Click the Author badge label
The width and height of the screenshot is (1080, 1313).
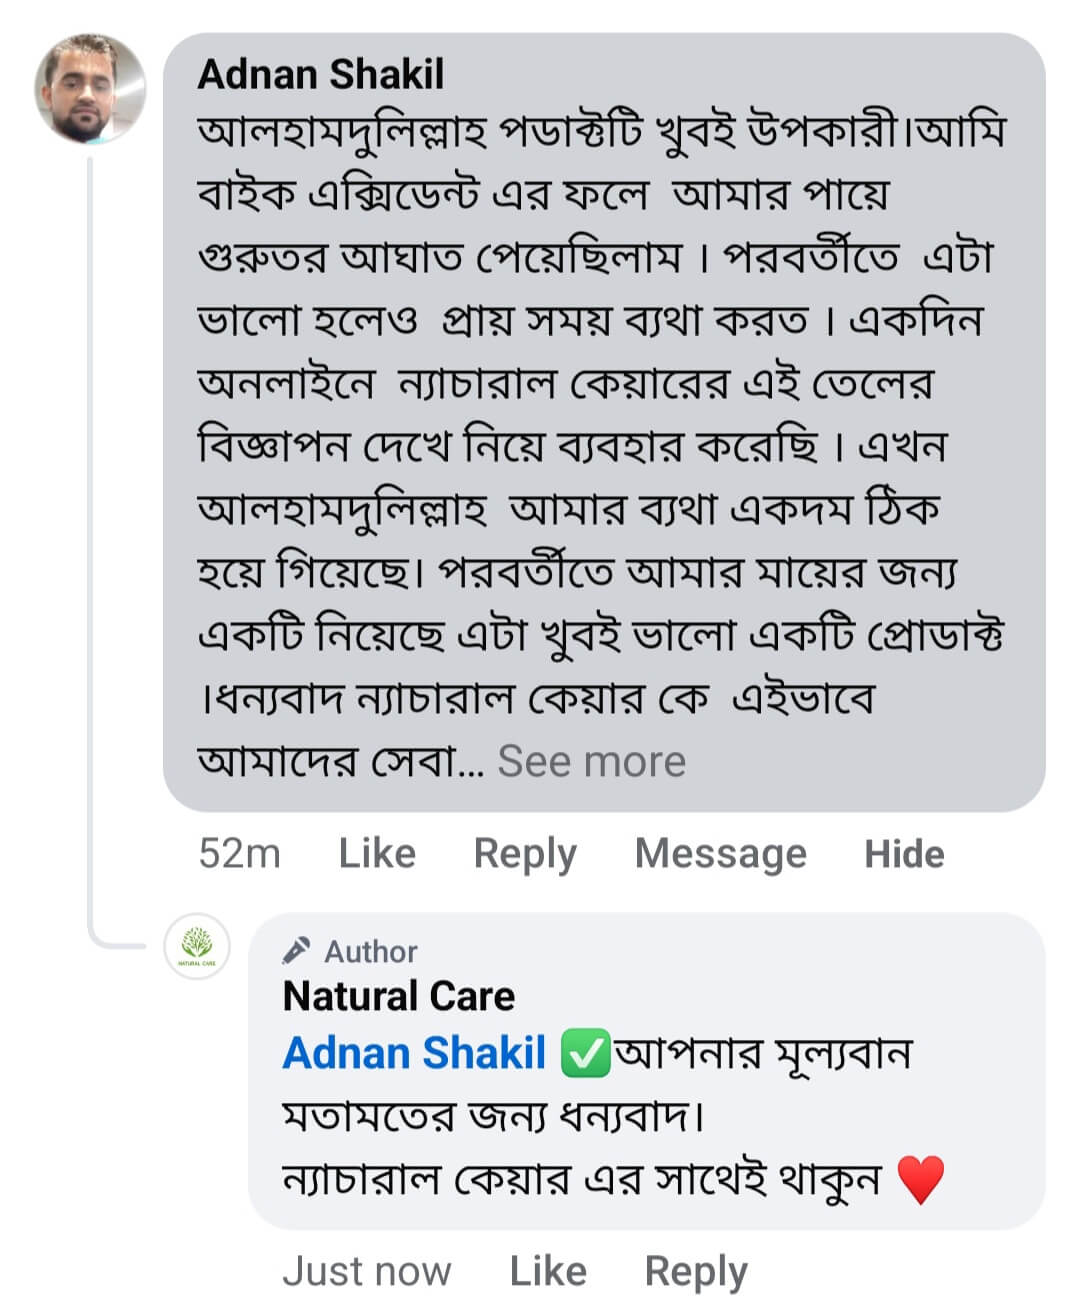(370, 951)
